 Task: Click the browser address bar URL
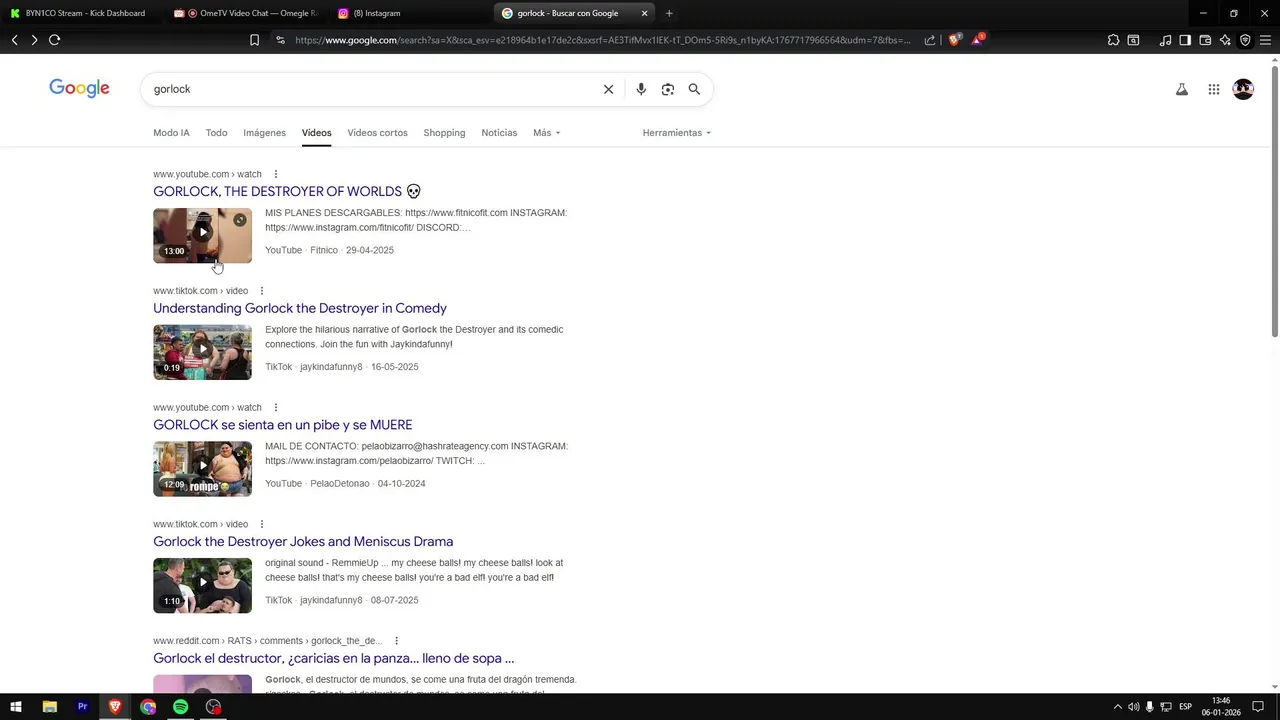coord(603,40)
